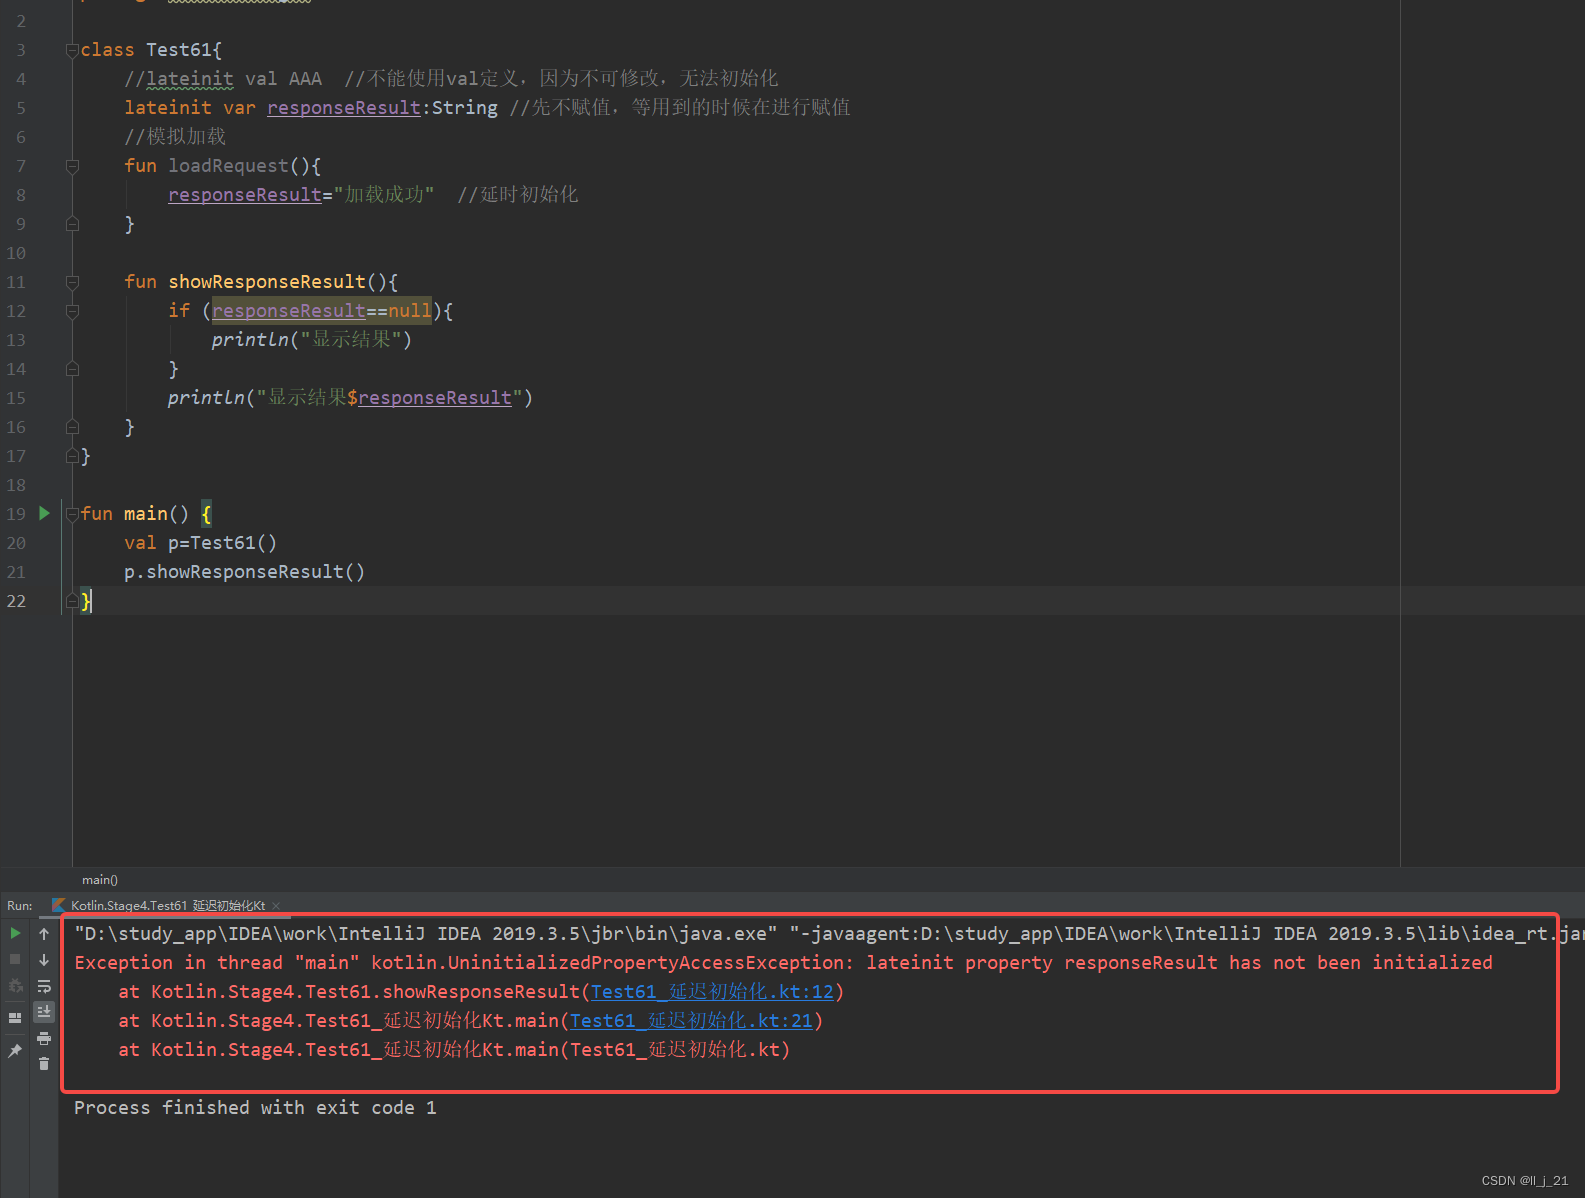Image resolution: width=1585 pixels, height=1198 pixels.
Task: Collapse the class Test61 fold marker
Action: pos(72,51)
